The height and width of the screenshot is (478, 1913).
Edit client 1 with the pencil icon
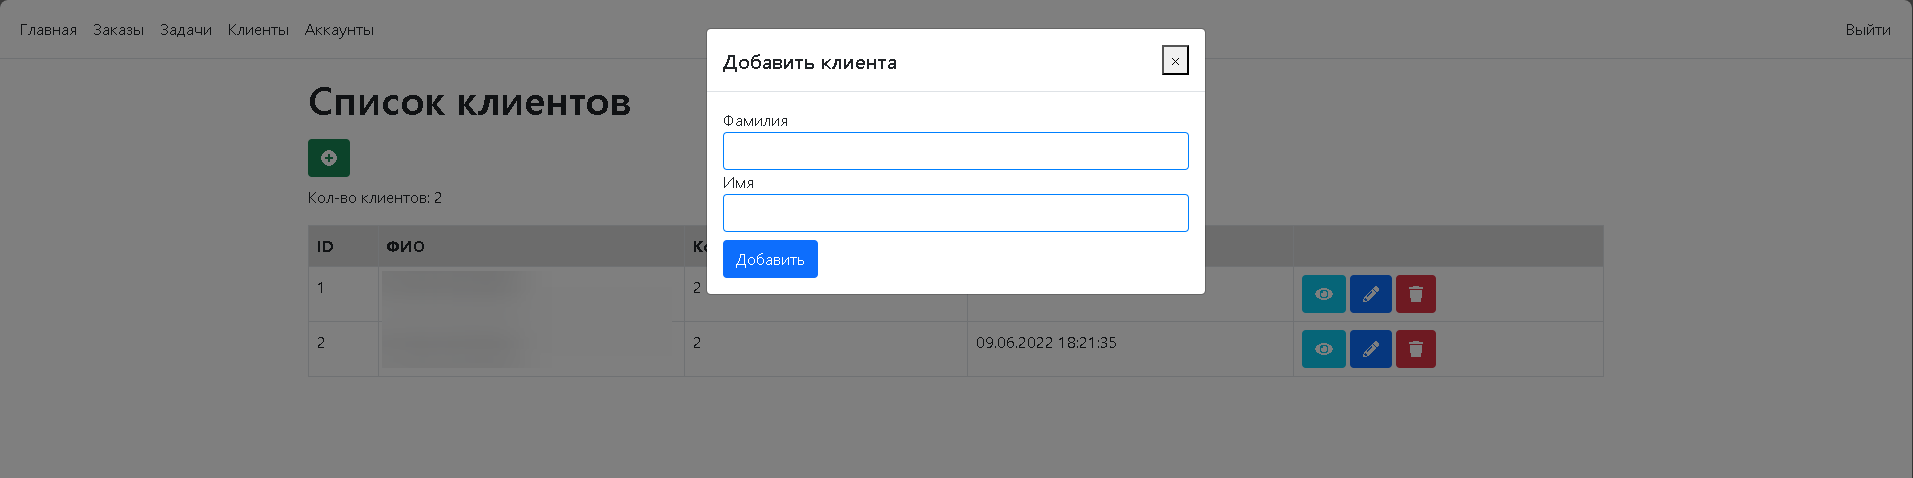[x=1370, y=294]
